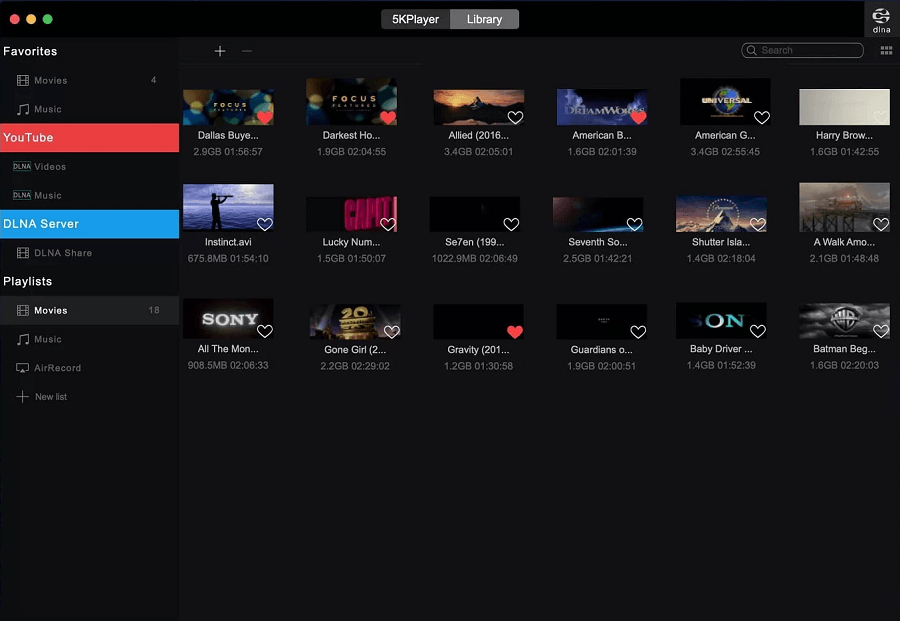Favorite Seventh So... using the heart
The width and height of the screenshot is (900, 621).
[x=634, y=224]
